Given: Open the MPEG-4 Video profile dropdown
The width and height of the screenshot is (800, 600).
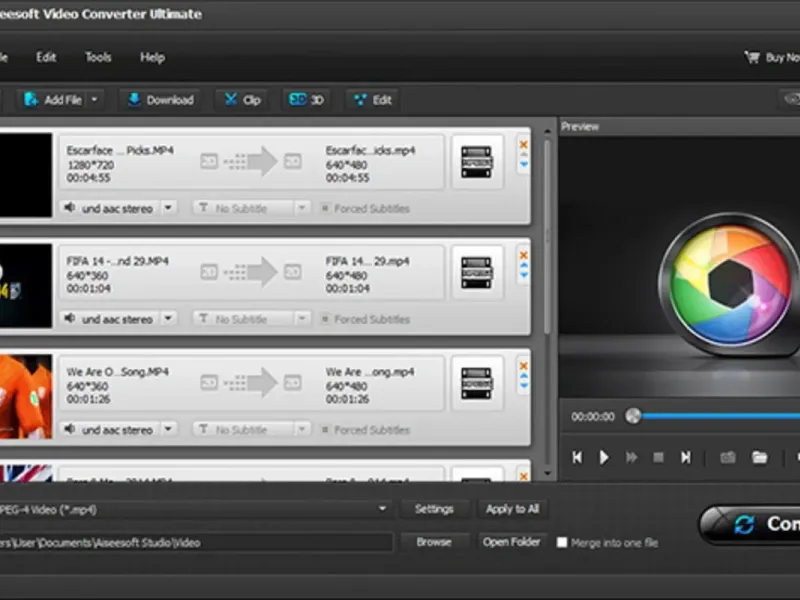Looking at the screenshot, I should [x=382, y=509].
